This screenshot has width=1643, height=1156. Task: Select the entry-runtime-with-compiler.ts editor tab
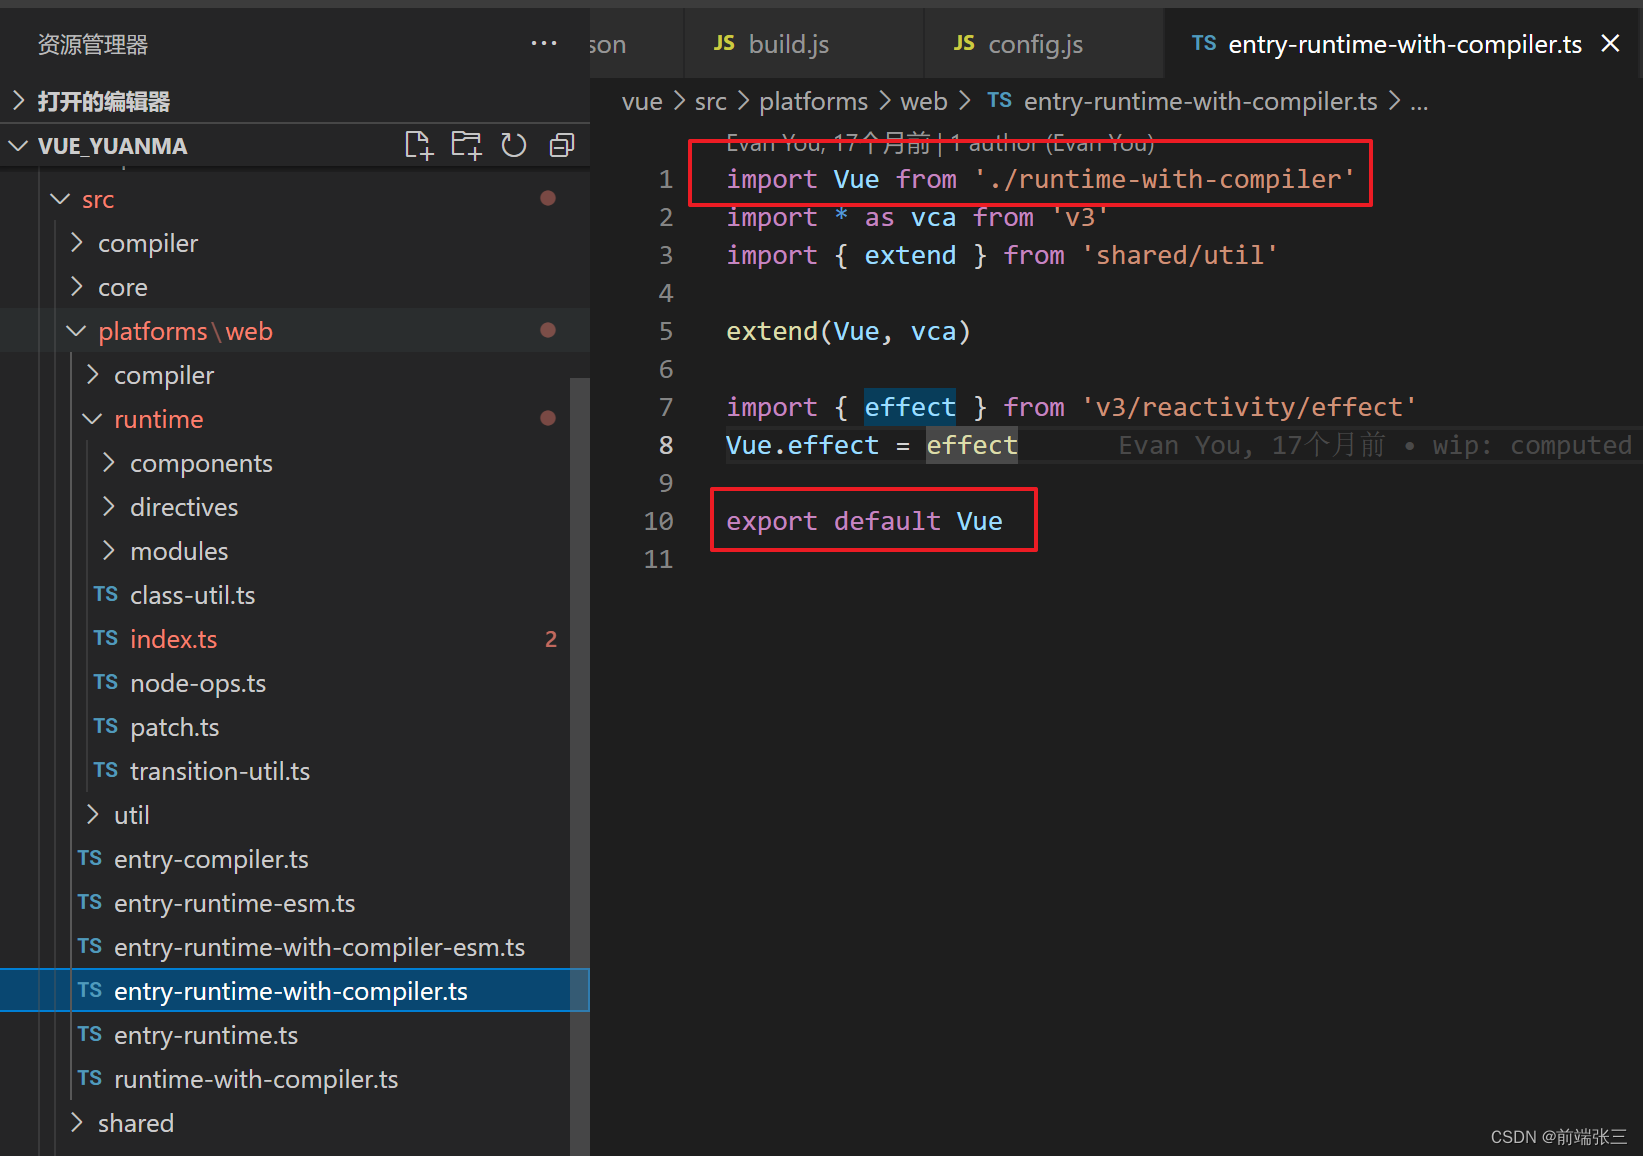pos(1404,44)
